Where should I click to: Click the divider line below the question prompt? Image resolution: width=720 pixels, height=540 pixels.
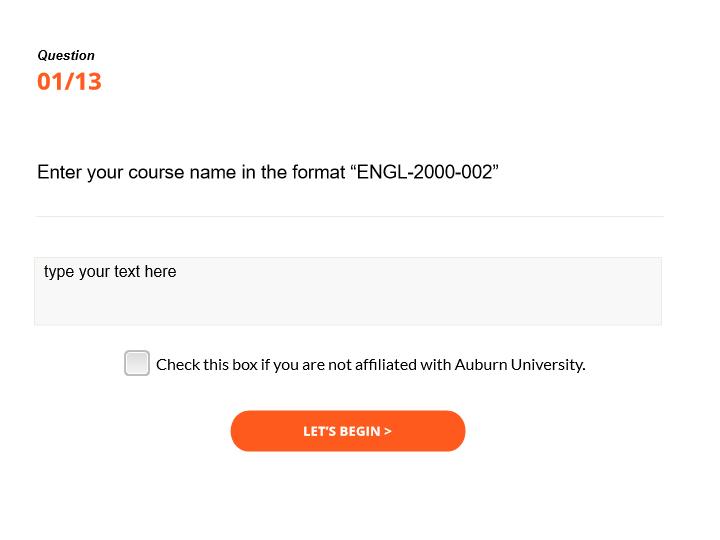click(x=348, y=216)
